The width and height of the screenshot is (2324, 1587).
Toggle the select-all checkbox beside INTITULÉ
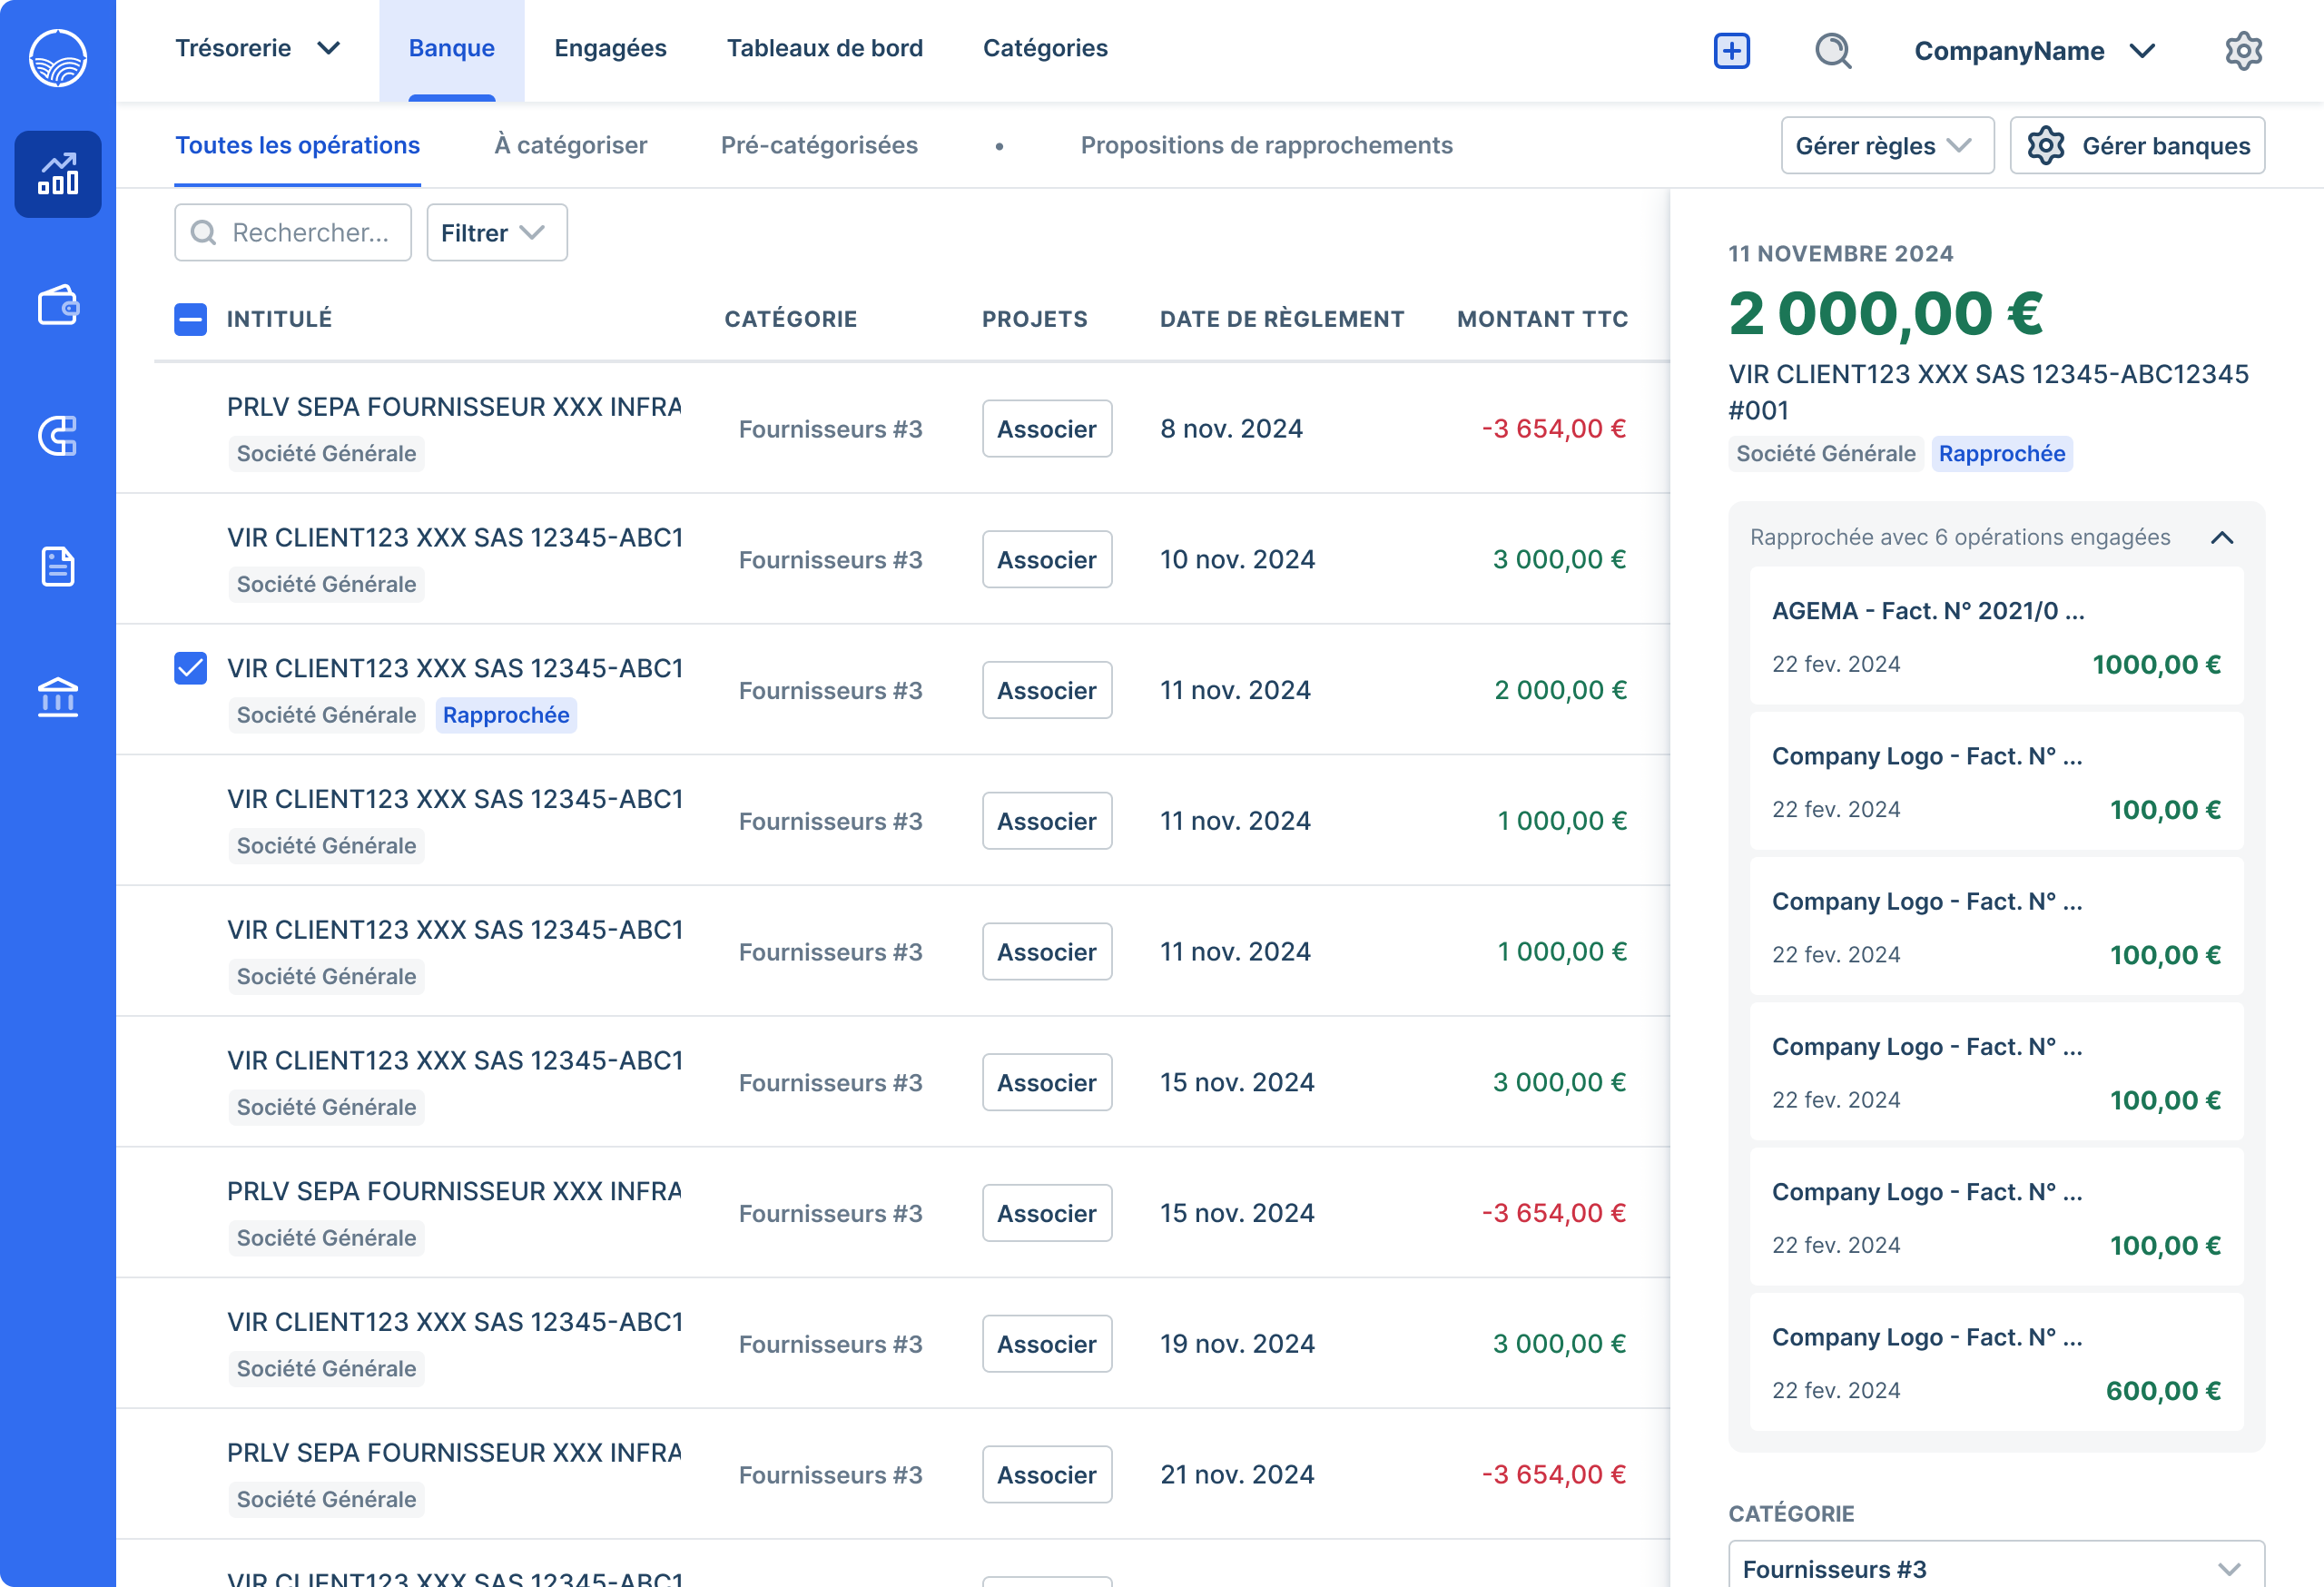[190, 319]
